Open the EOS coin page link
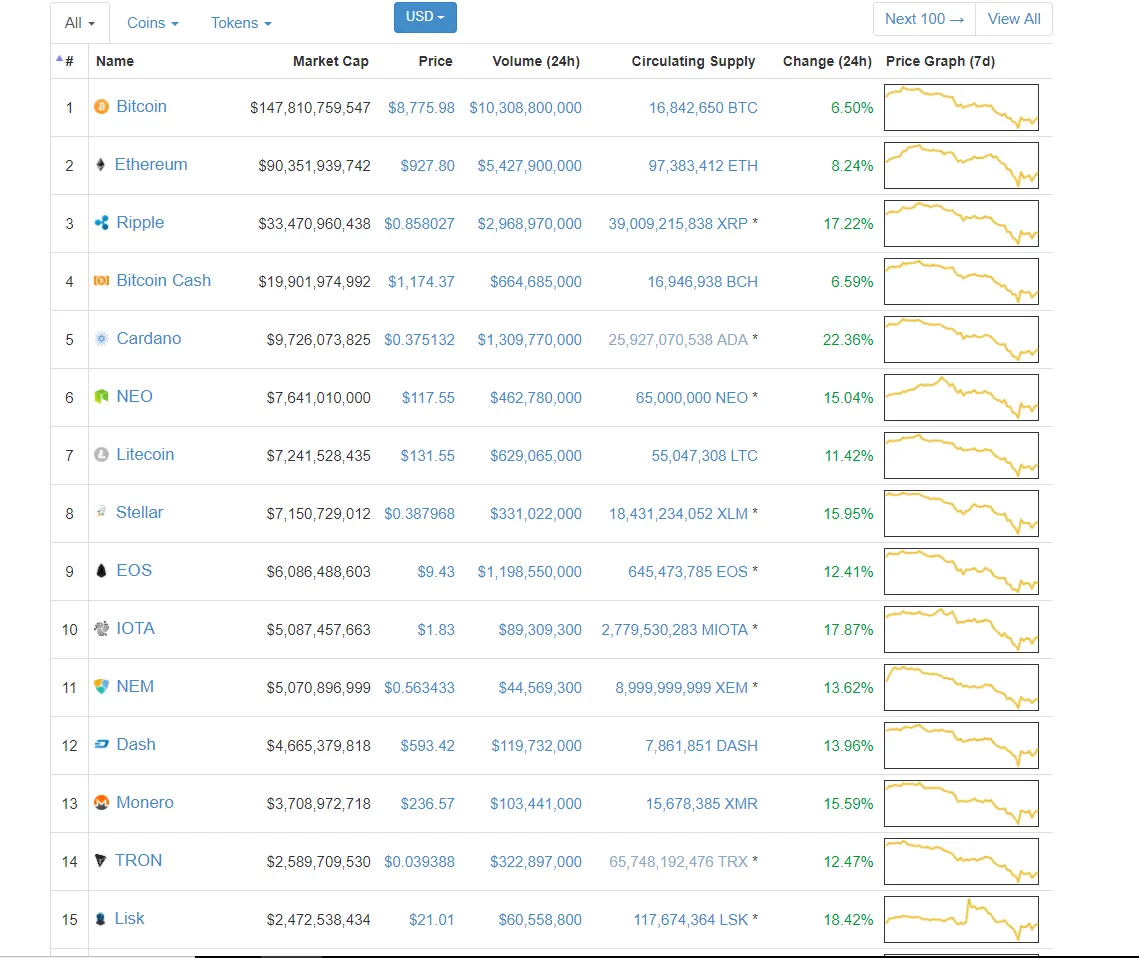The image size is (1139, 958). tap(134, 570)
